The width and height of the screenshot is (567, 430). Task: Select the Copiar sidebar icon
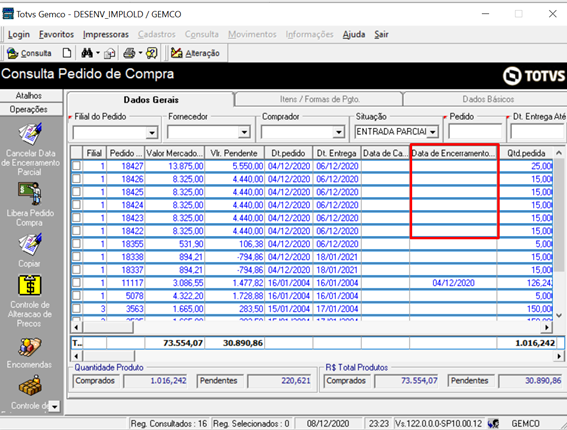point(30,244)
